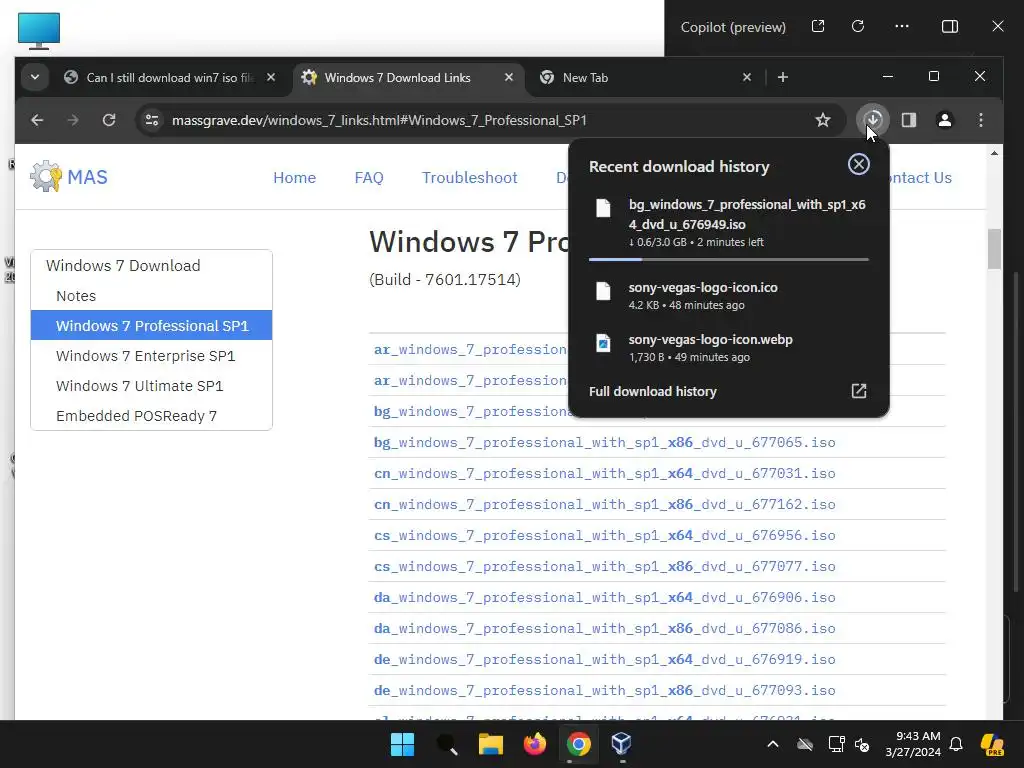Open Windows Start menu
This screenshot has width=1024, height=768.
pos(402,744)
